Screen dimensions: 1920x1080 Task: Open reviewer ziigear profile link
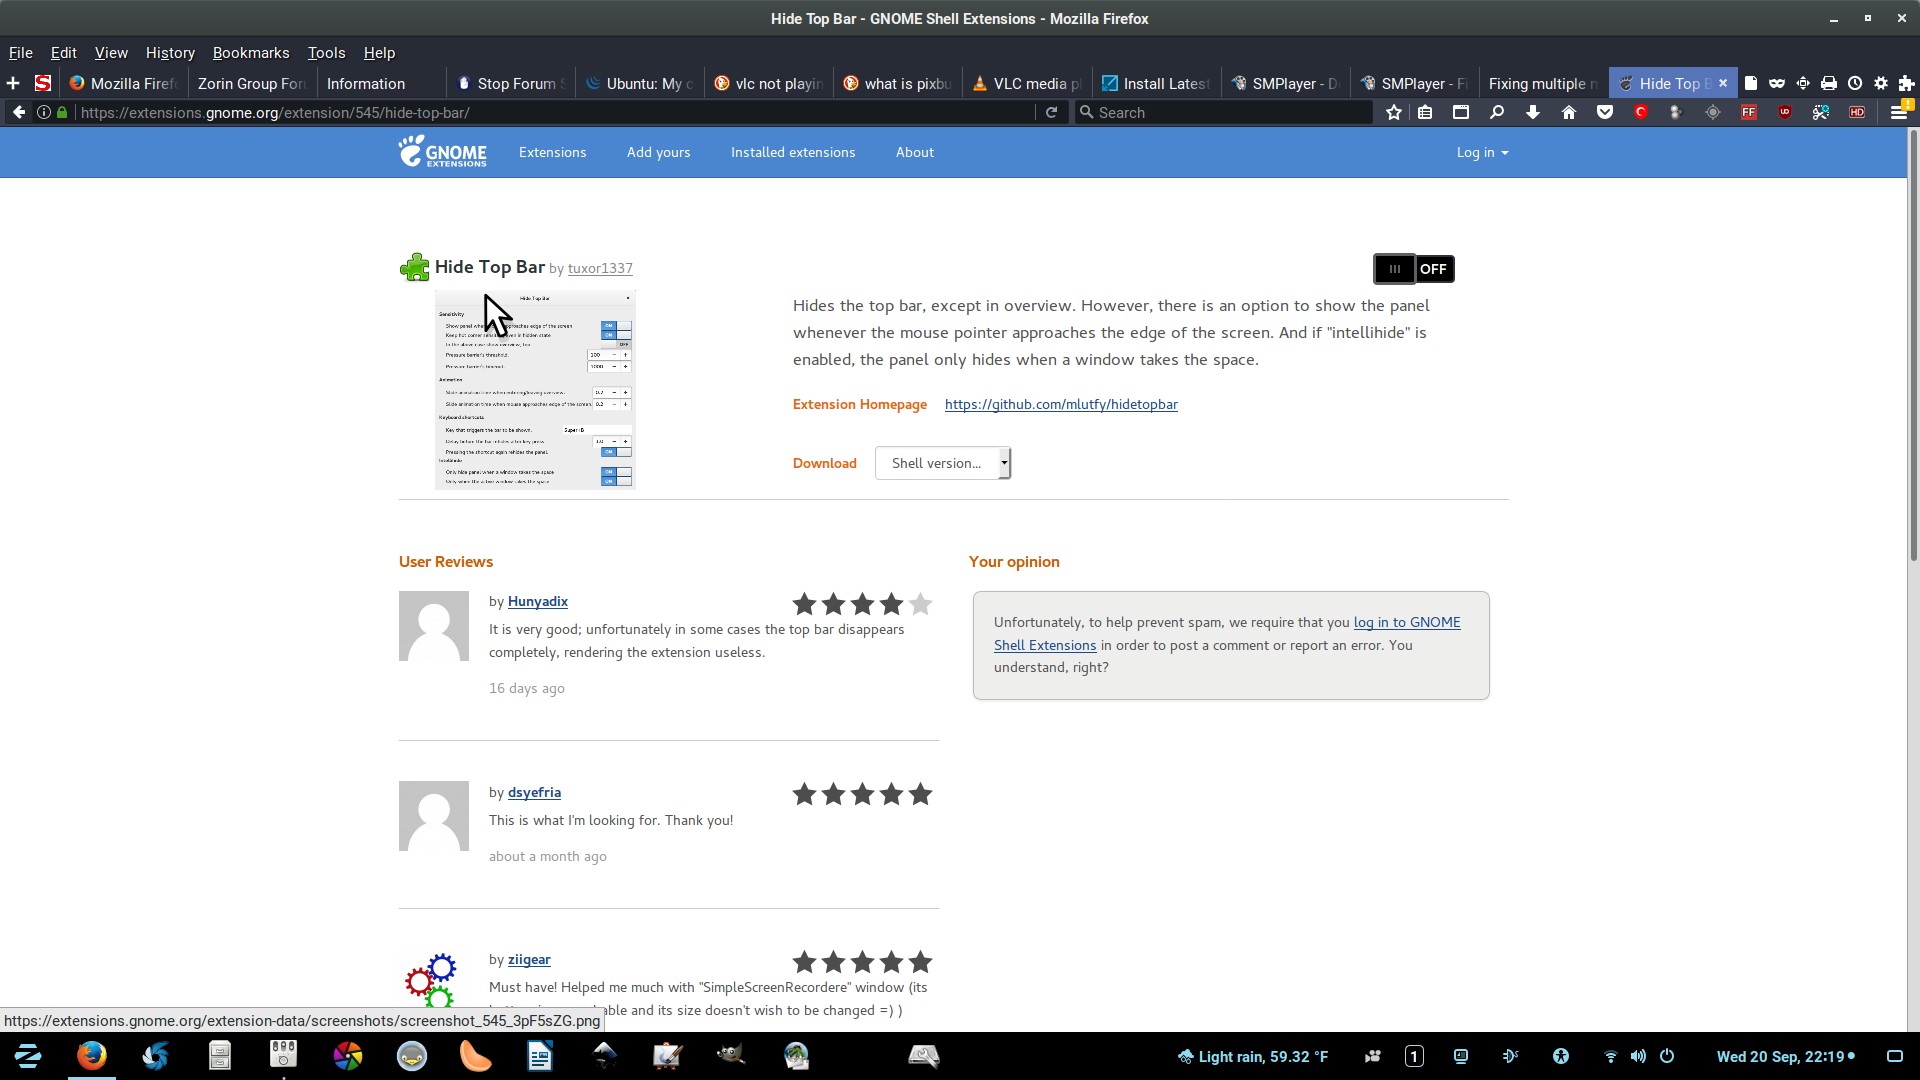pyautogui.click(x=529, y=959)
